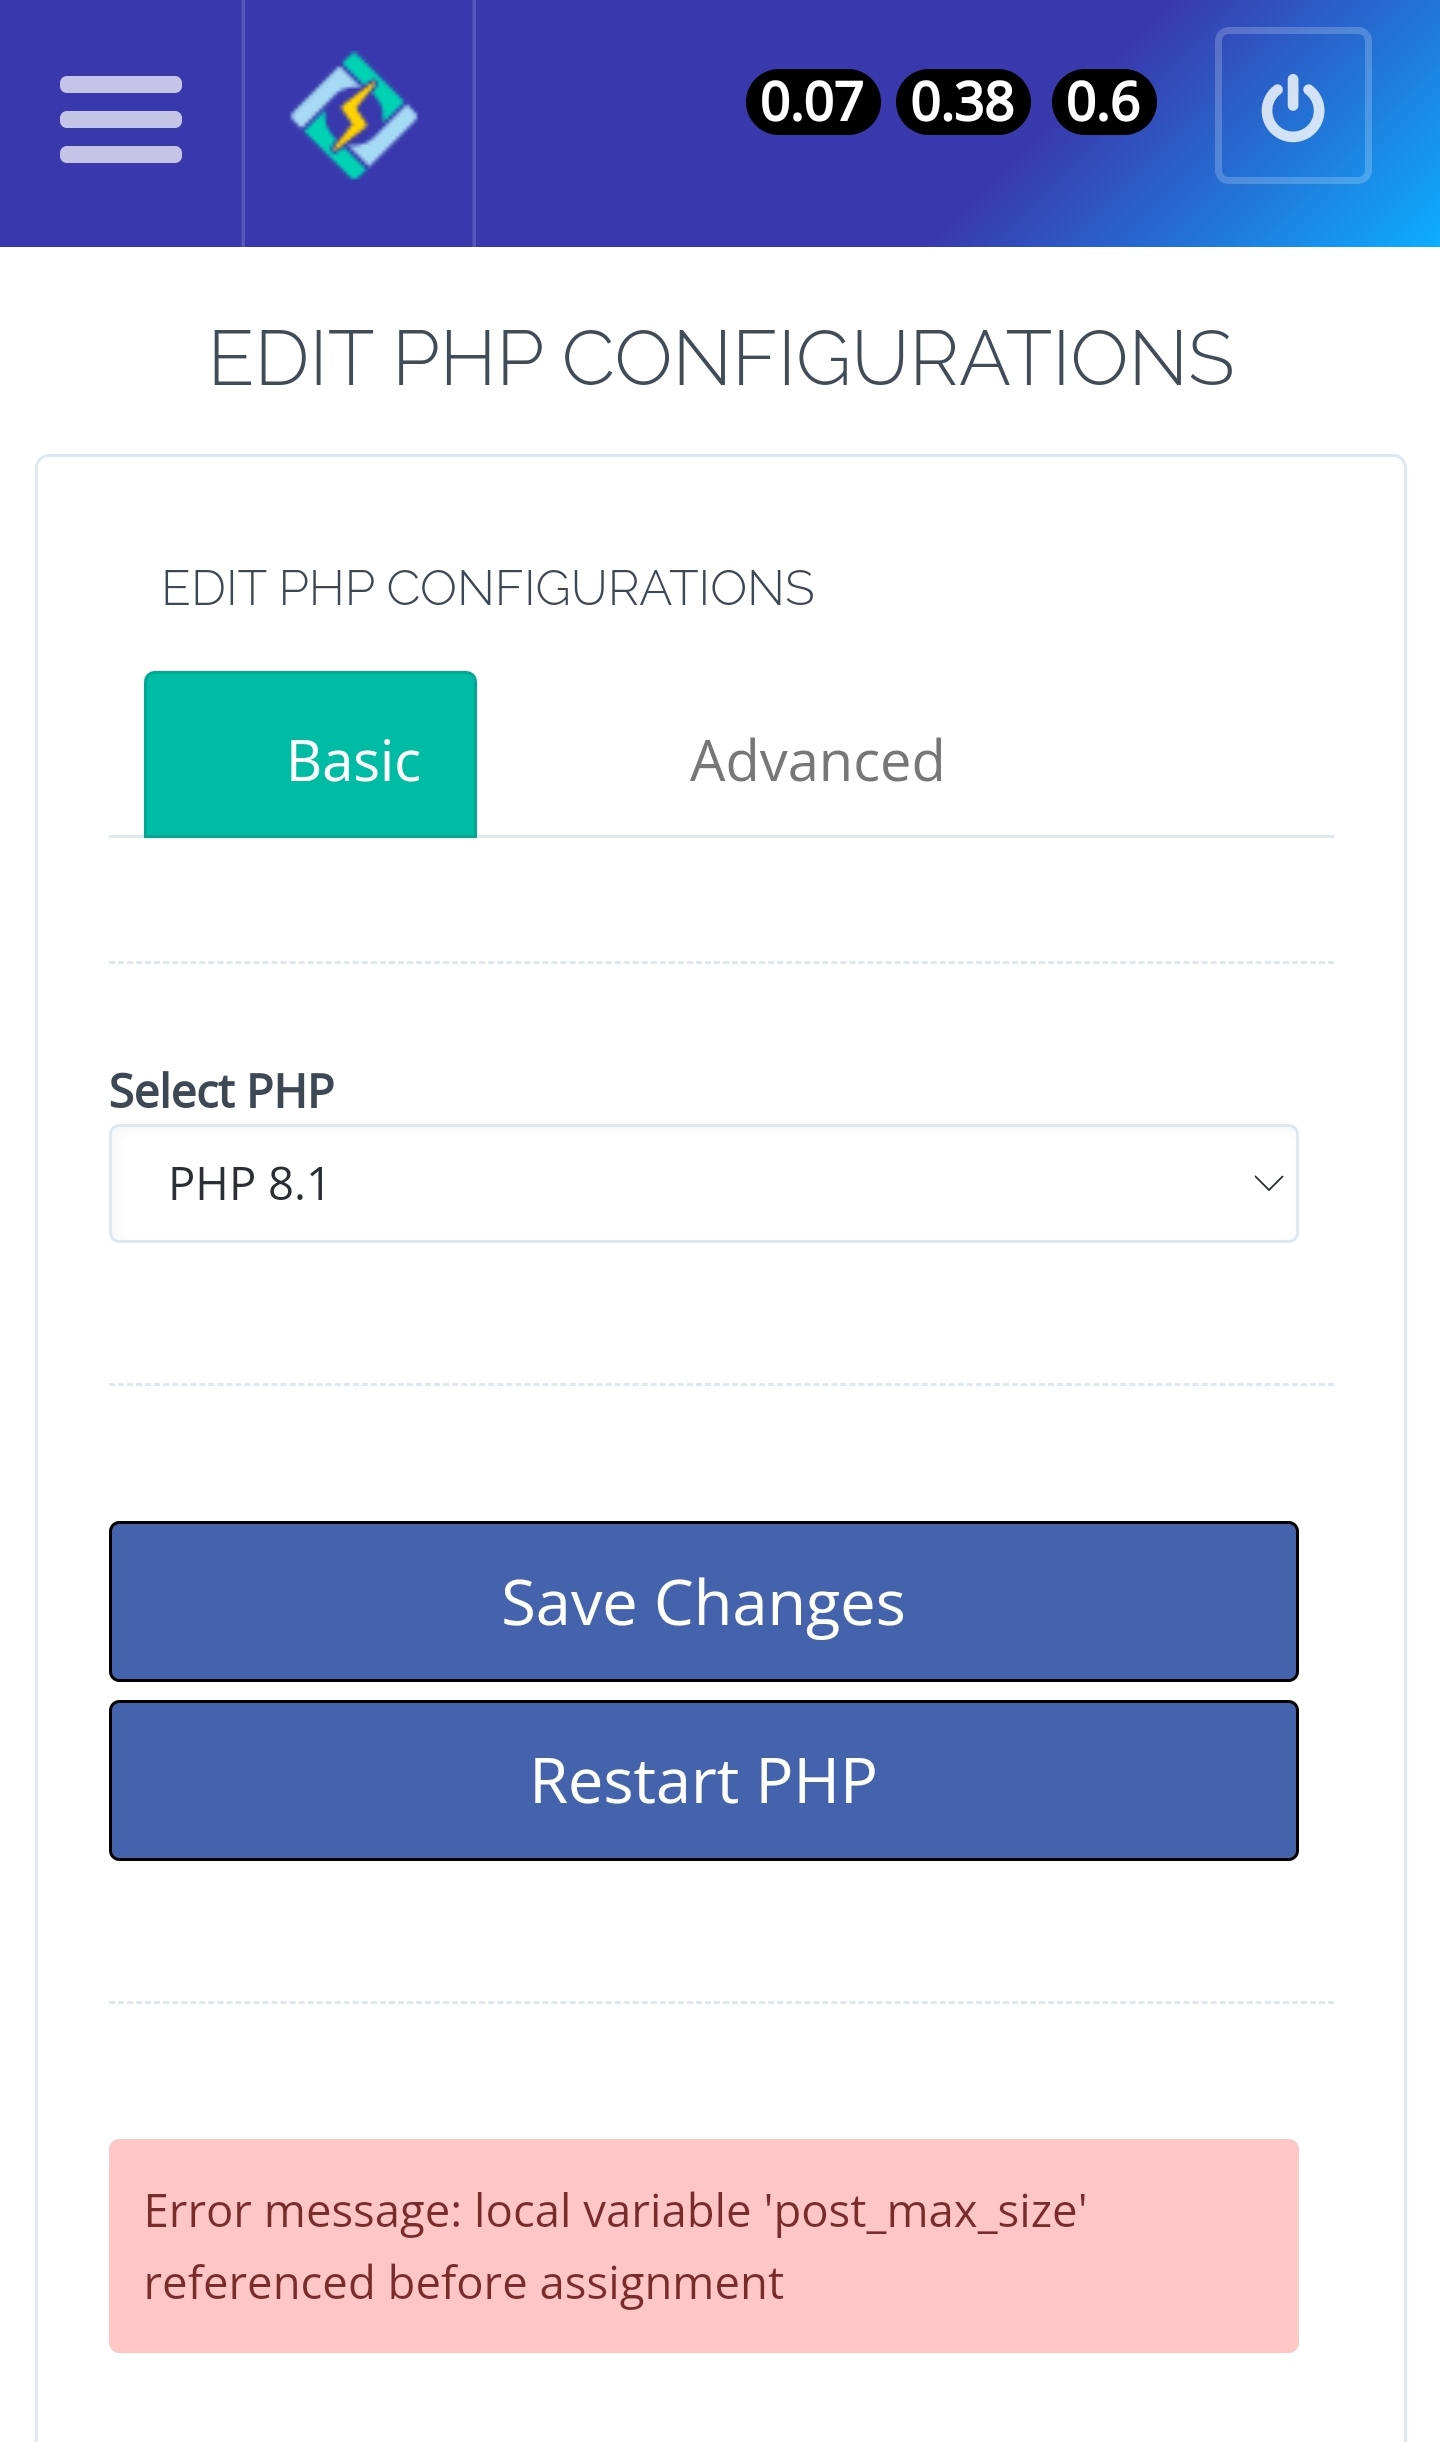Click the logout power symbol top right
This screenshot has height=2442, width=1440.
click(1293, 107)
